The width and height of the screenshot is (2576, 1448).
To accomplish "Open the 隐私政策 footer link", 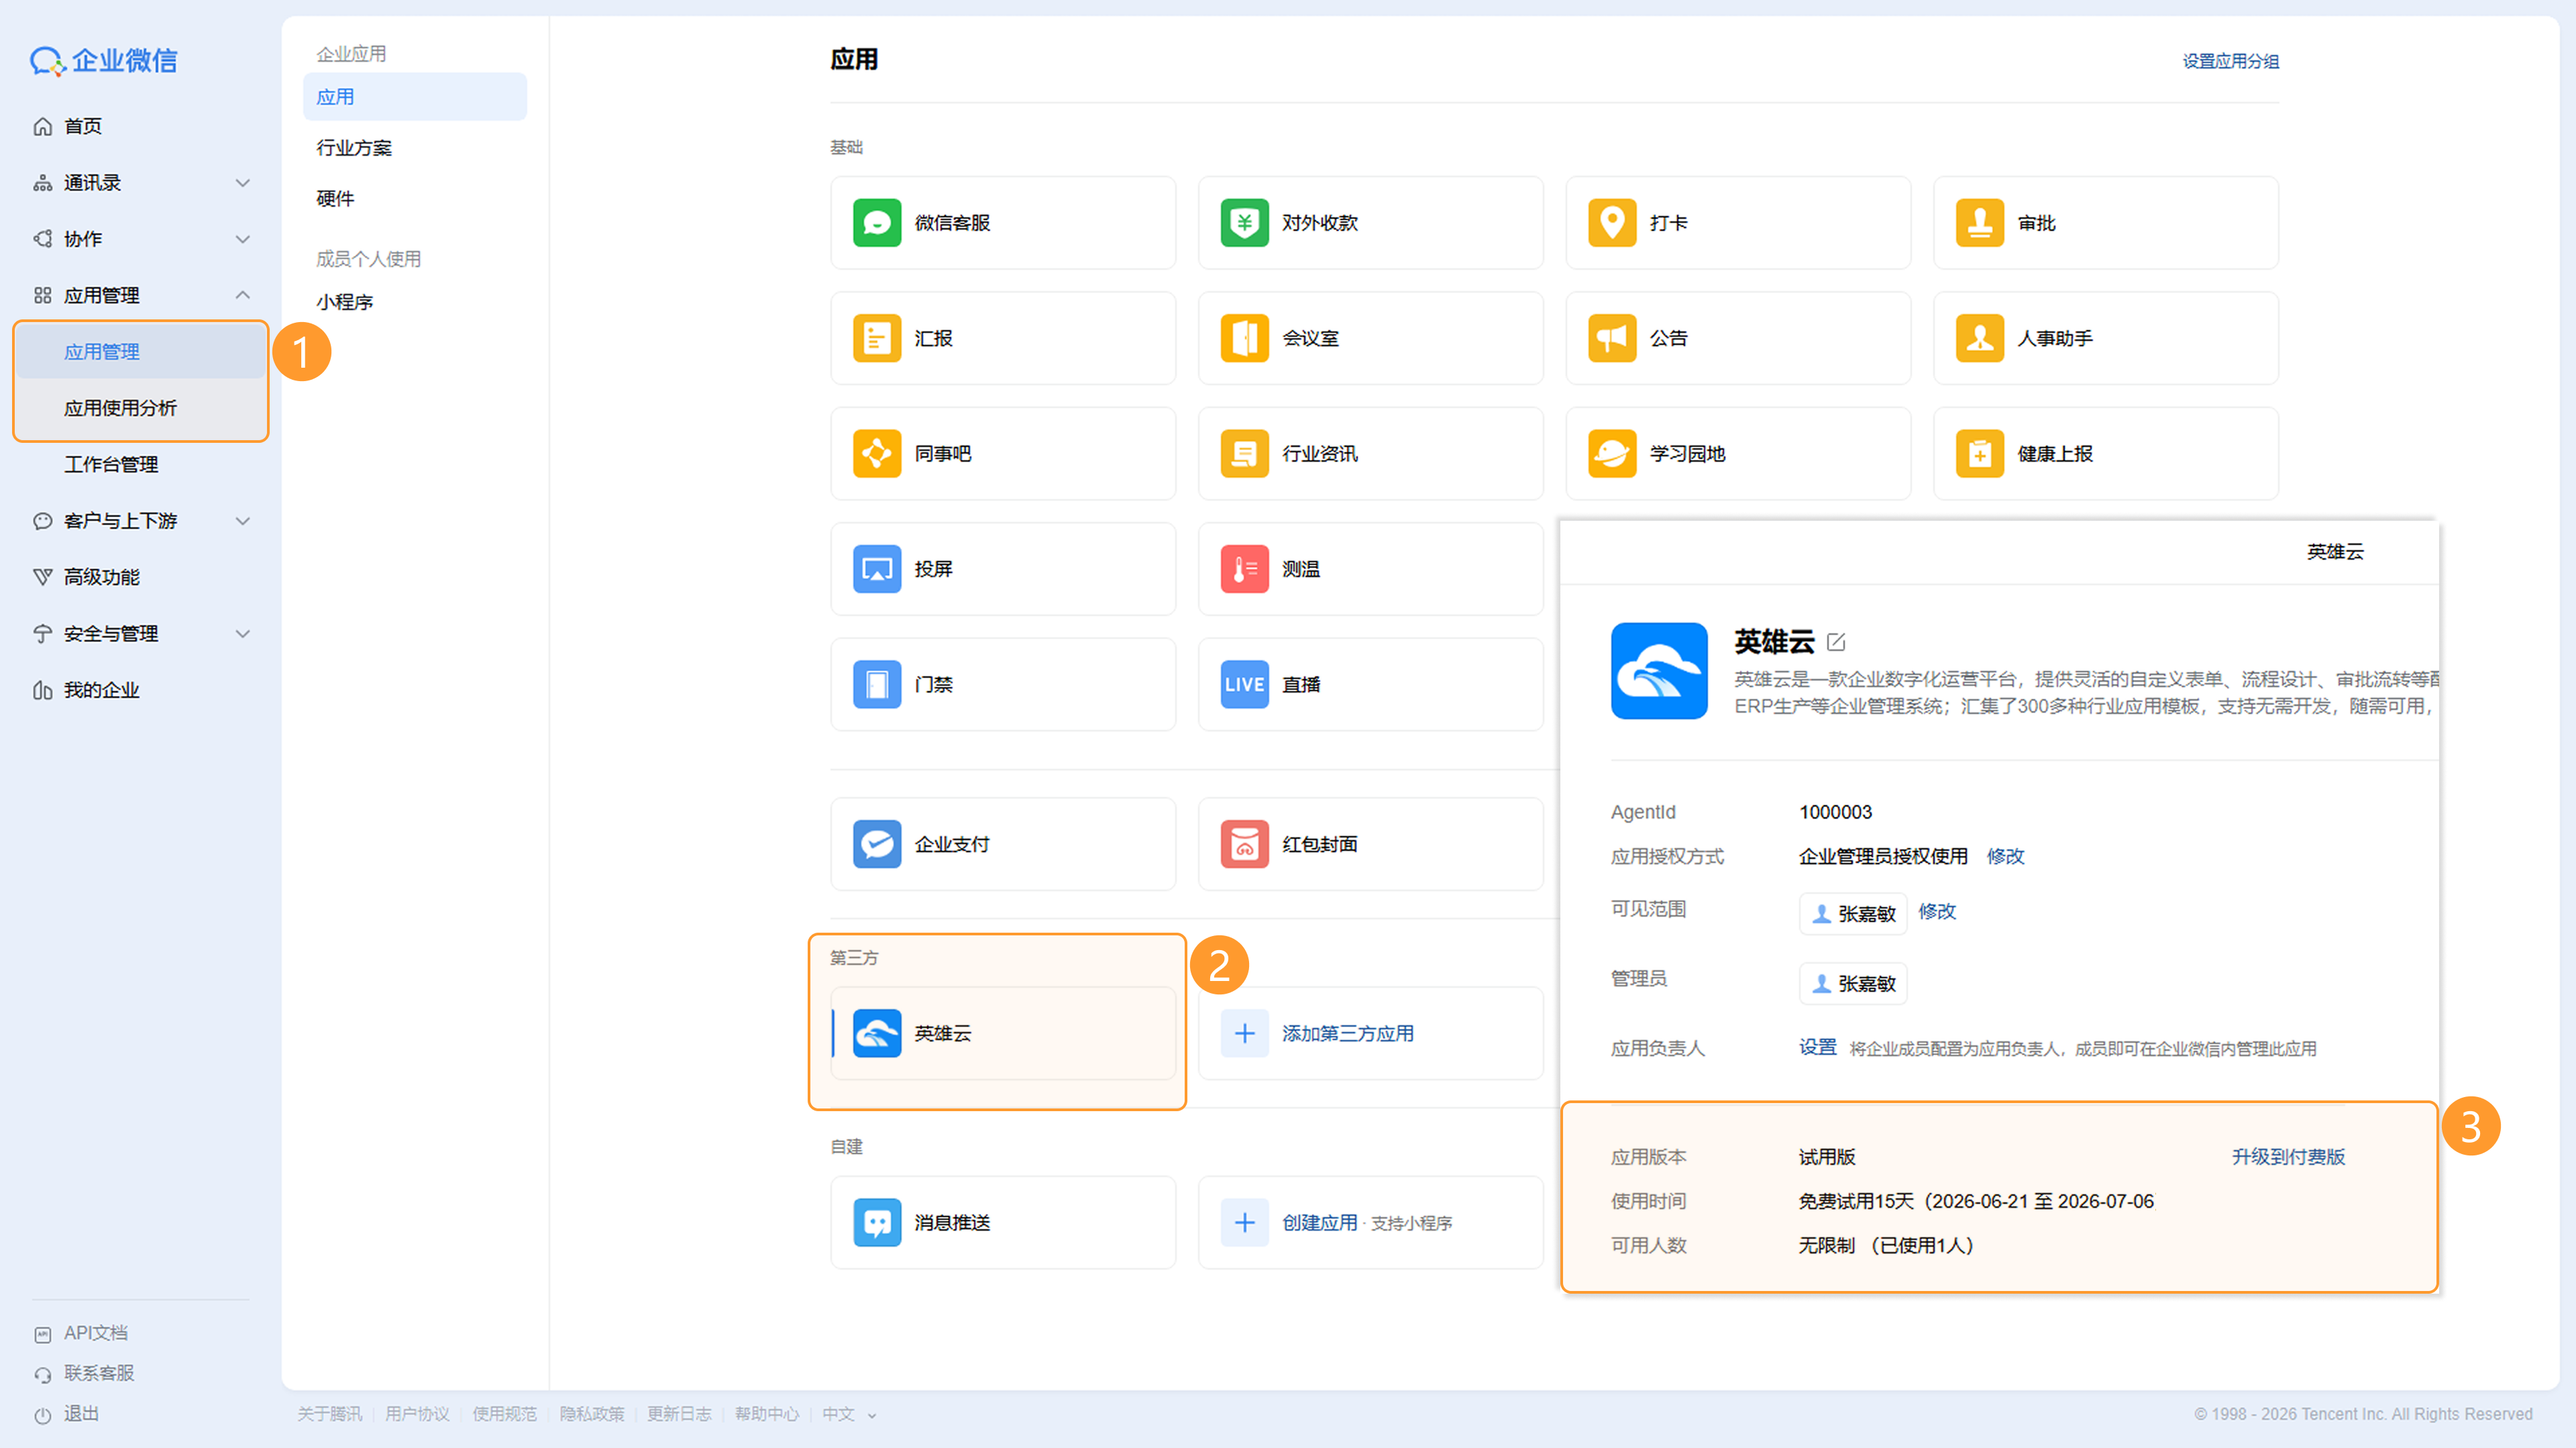I will pyautogui.click(x=591, y=1414).
